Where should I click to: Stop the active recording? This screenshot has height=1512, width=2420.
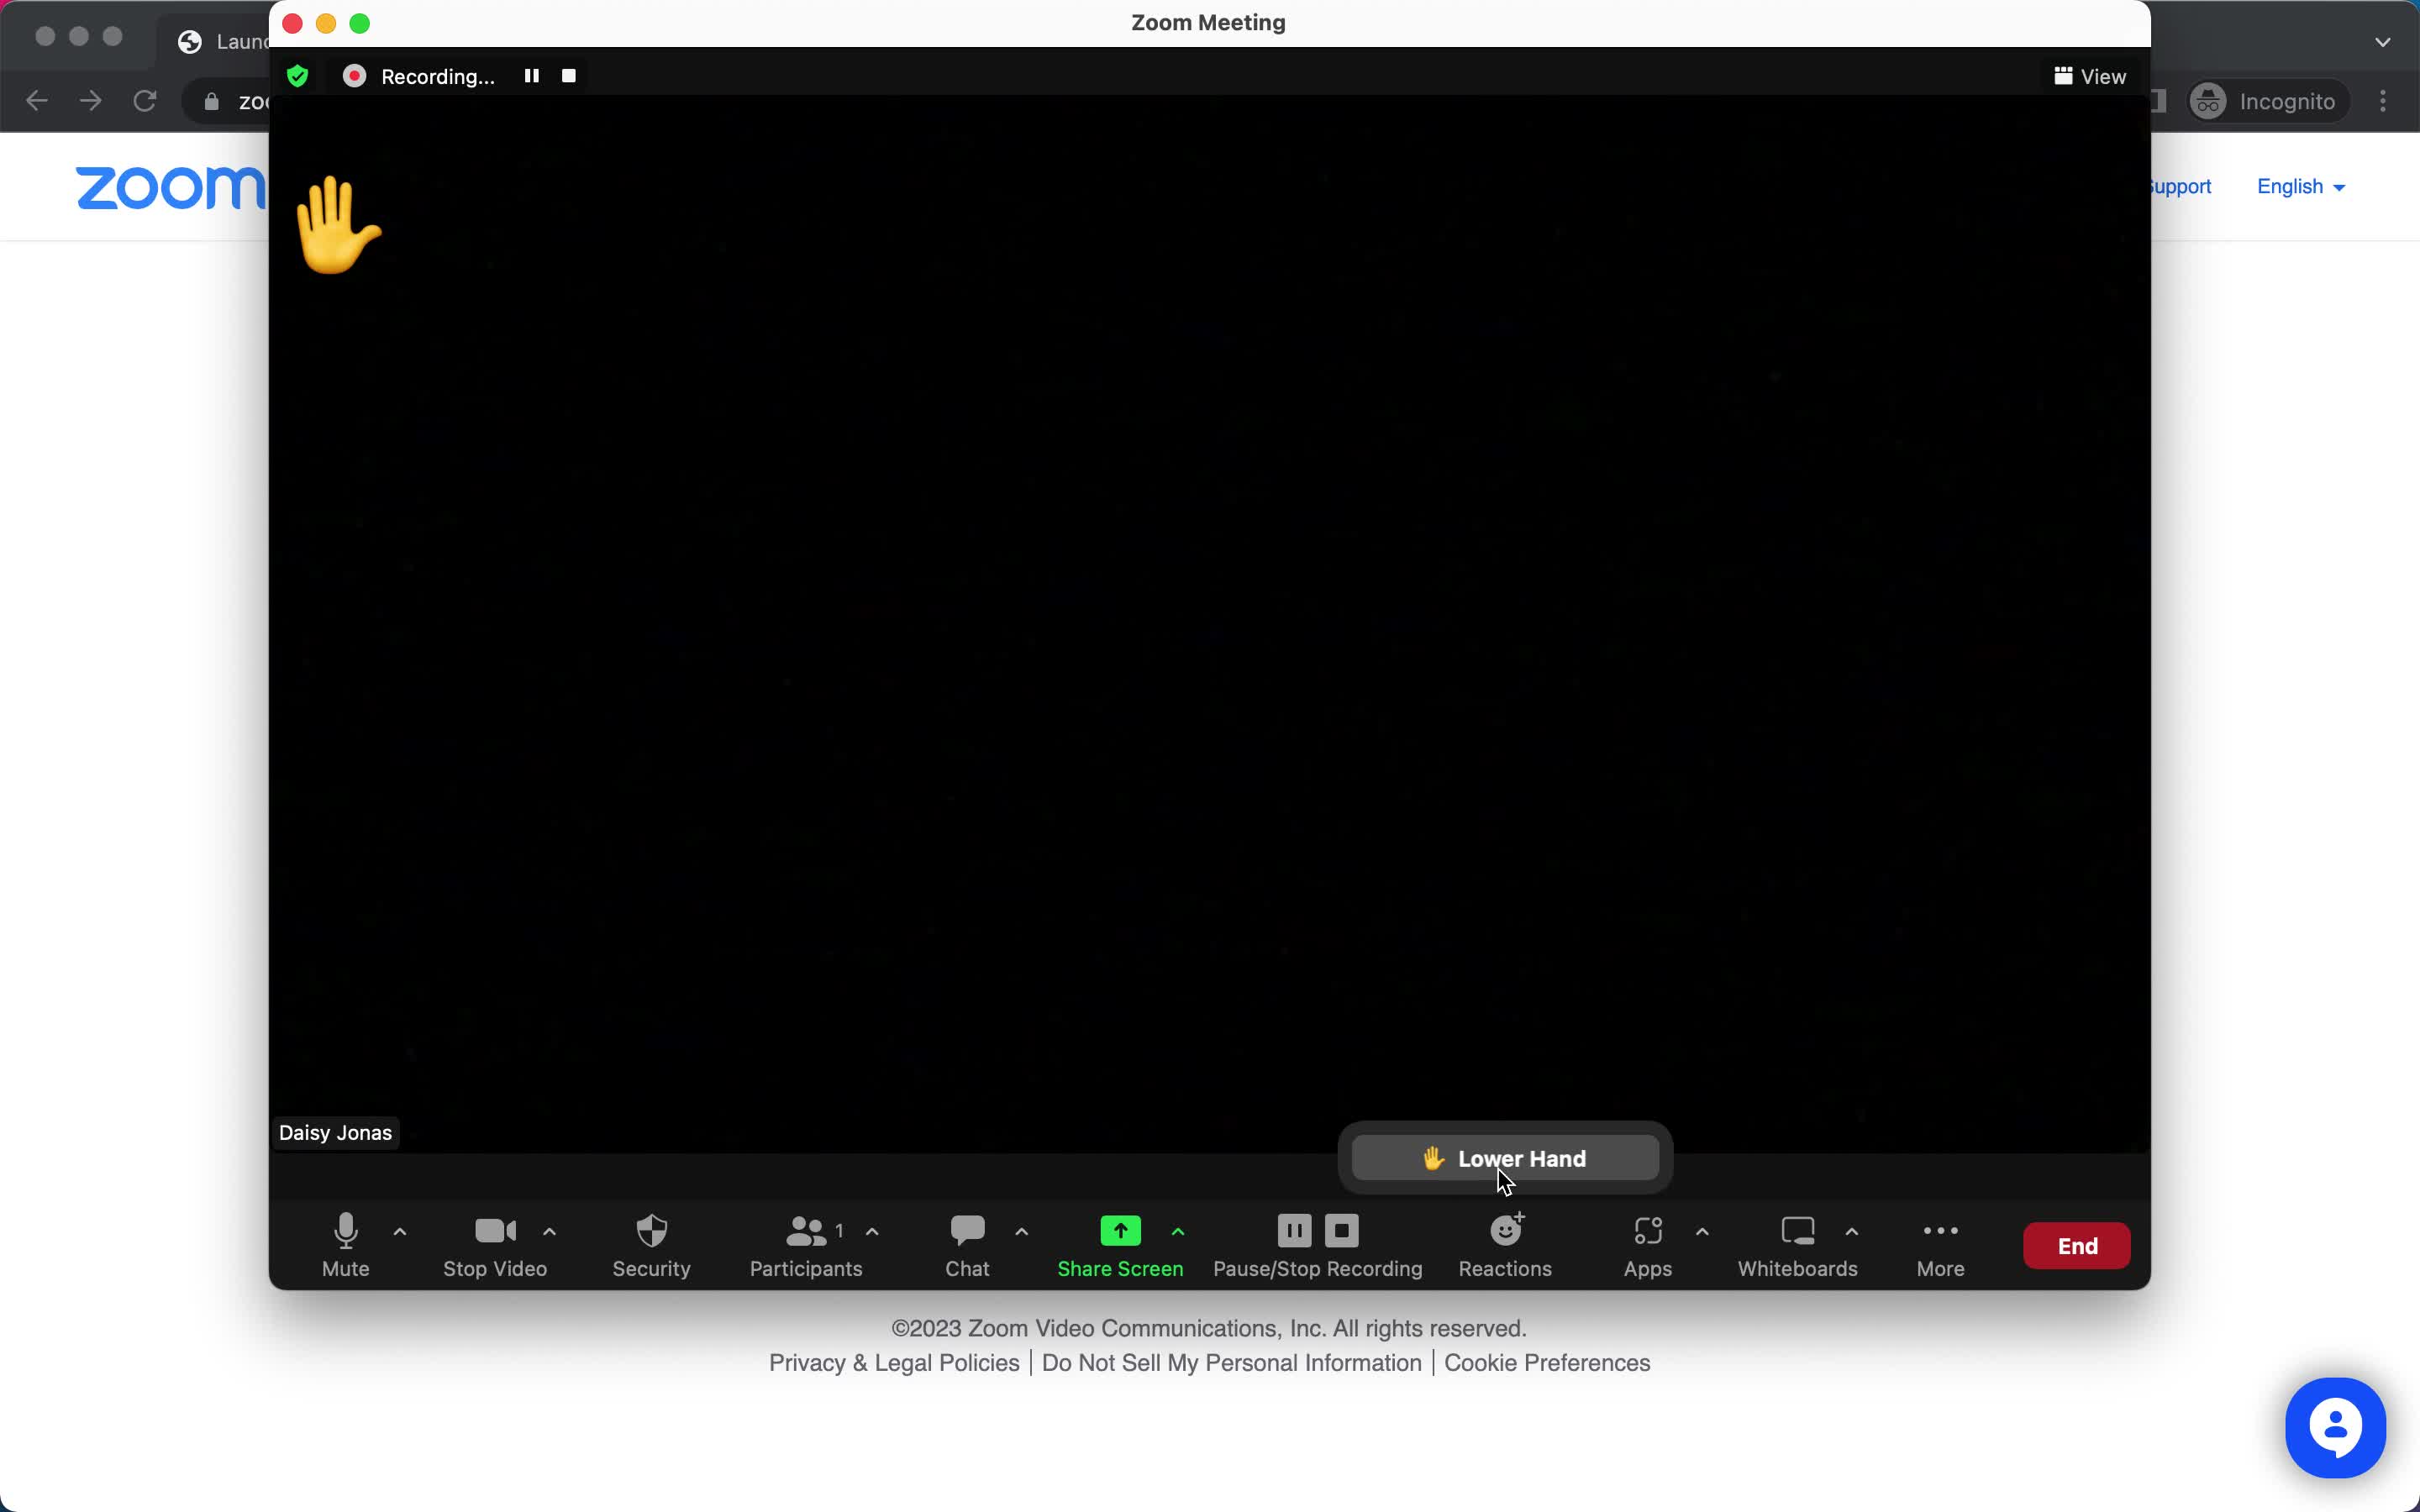tap(568, 75)
